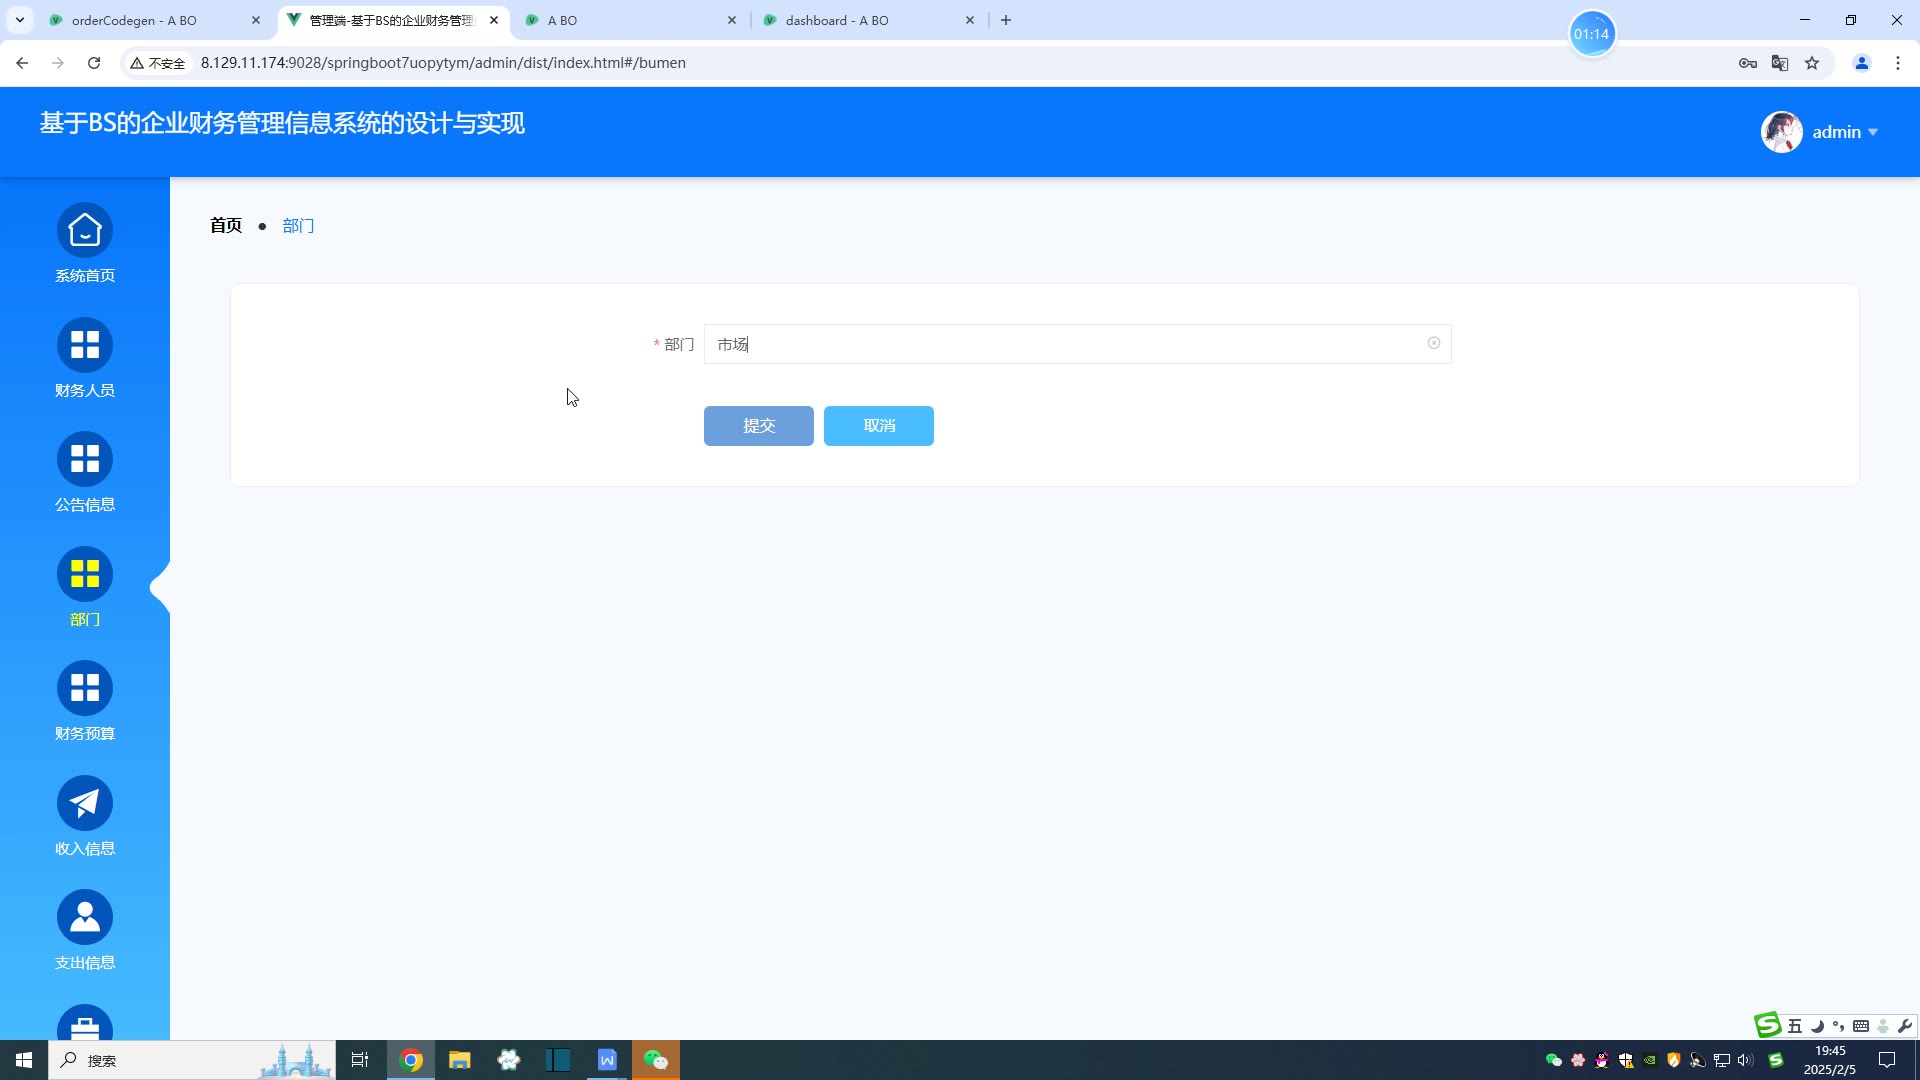1920x1080 pixels.
Task: Open Chrome three-dot menu
Action: (x=1897, y=63)
